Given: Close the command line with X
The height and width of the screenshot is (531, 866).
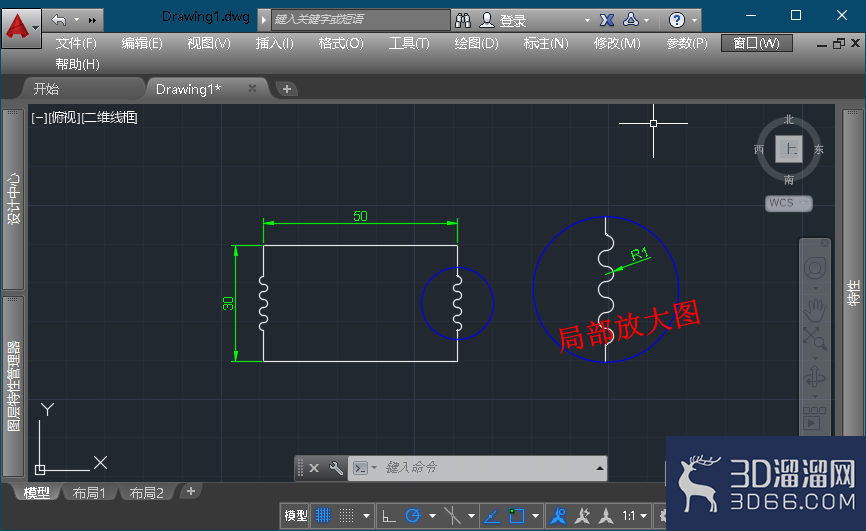Looking at the screenshot, I should (314, 468).
